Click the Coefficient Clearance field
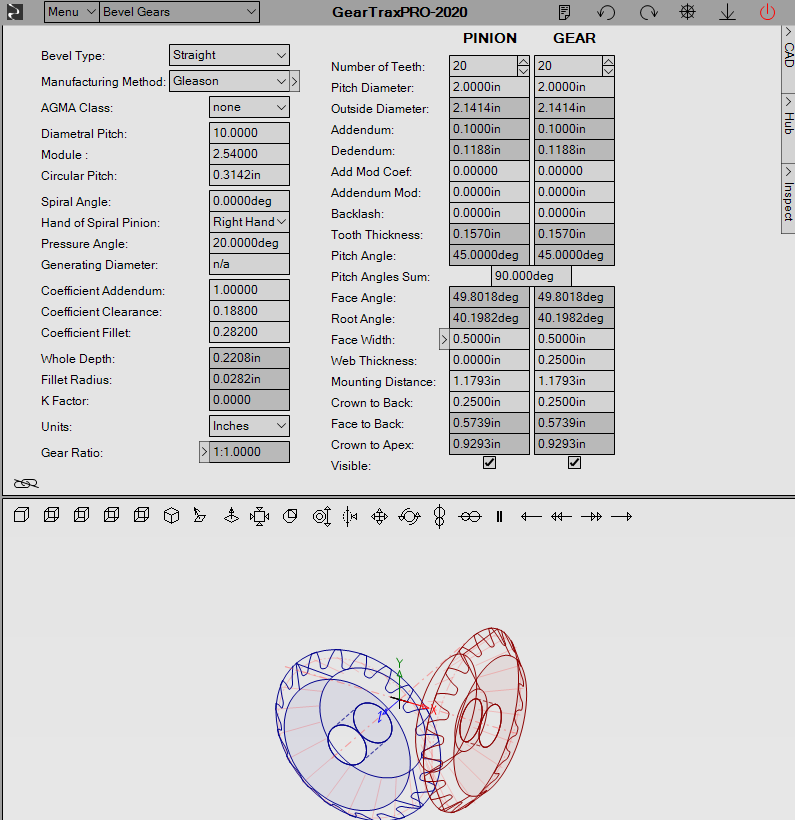The height and width of the screenshot is (820, 795). tap(249, 311)
